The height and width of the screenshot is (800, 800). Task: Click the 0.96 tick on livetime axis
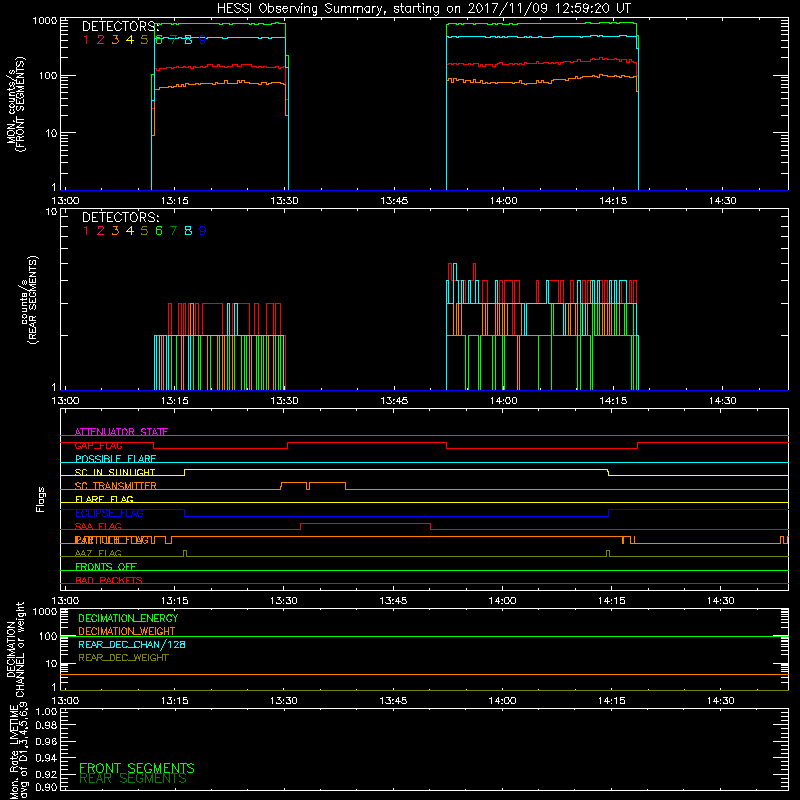46,741
